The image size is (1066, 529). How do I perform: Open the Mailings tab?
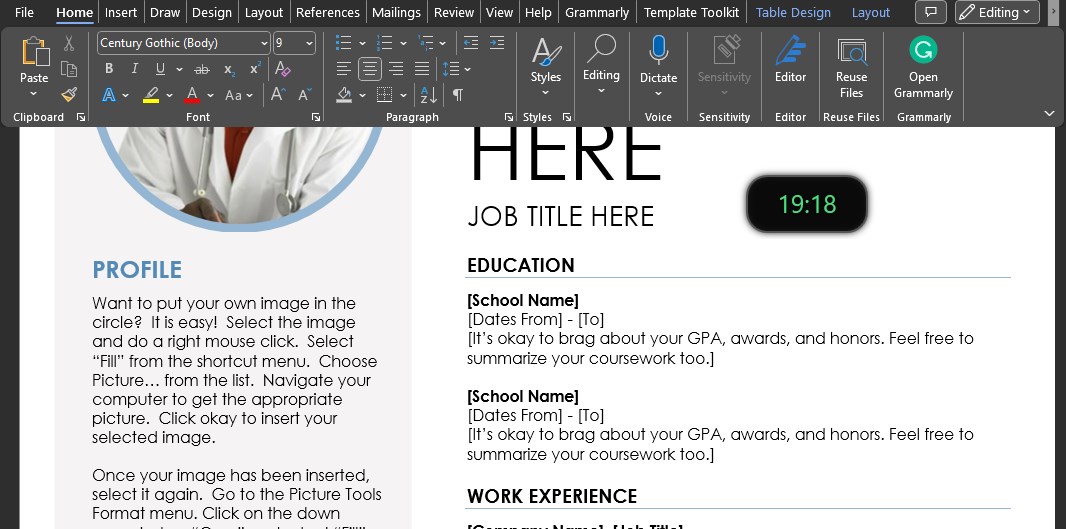(x=396, y=12)
